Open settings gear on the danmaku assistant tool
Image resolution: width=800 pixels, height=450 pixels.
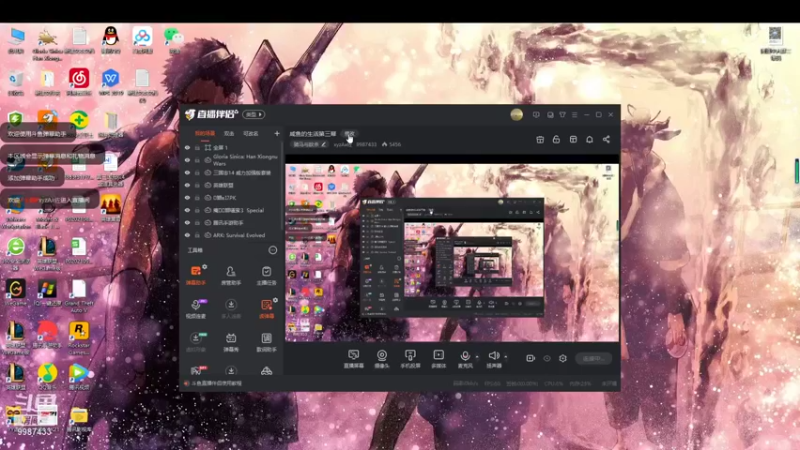[x=205, y=266]
